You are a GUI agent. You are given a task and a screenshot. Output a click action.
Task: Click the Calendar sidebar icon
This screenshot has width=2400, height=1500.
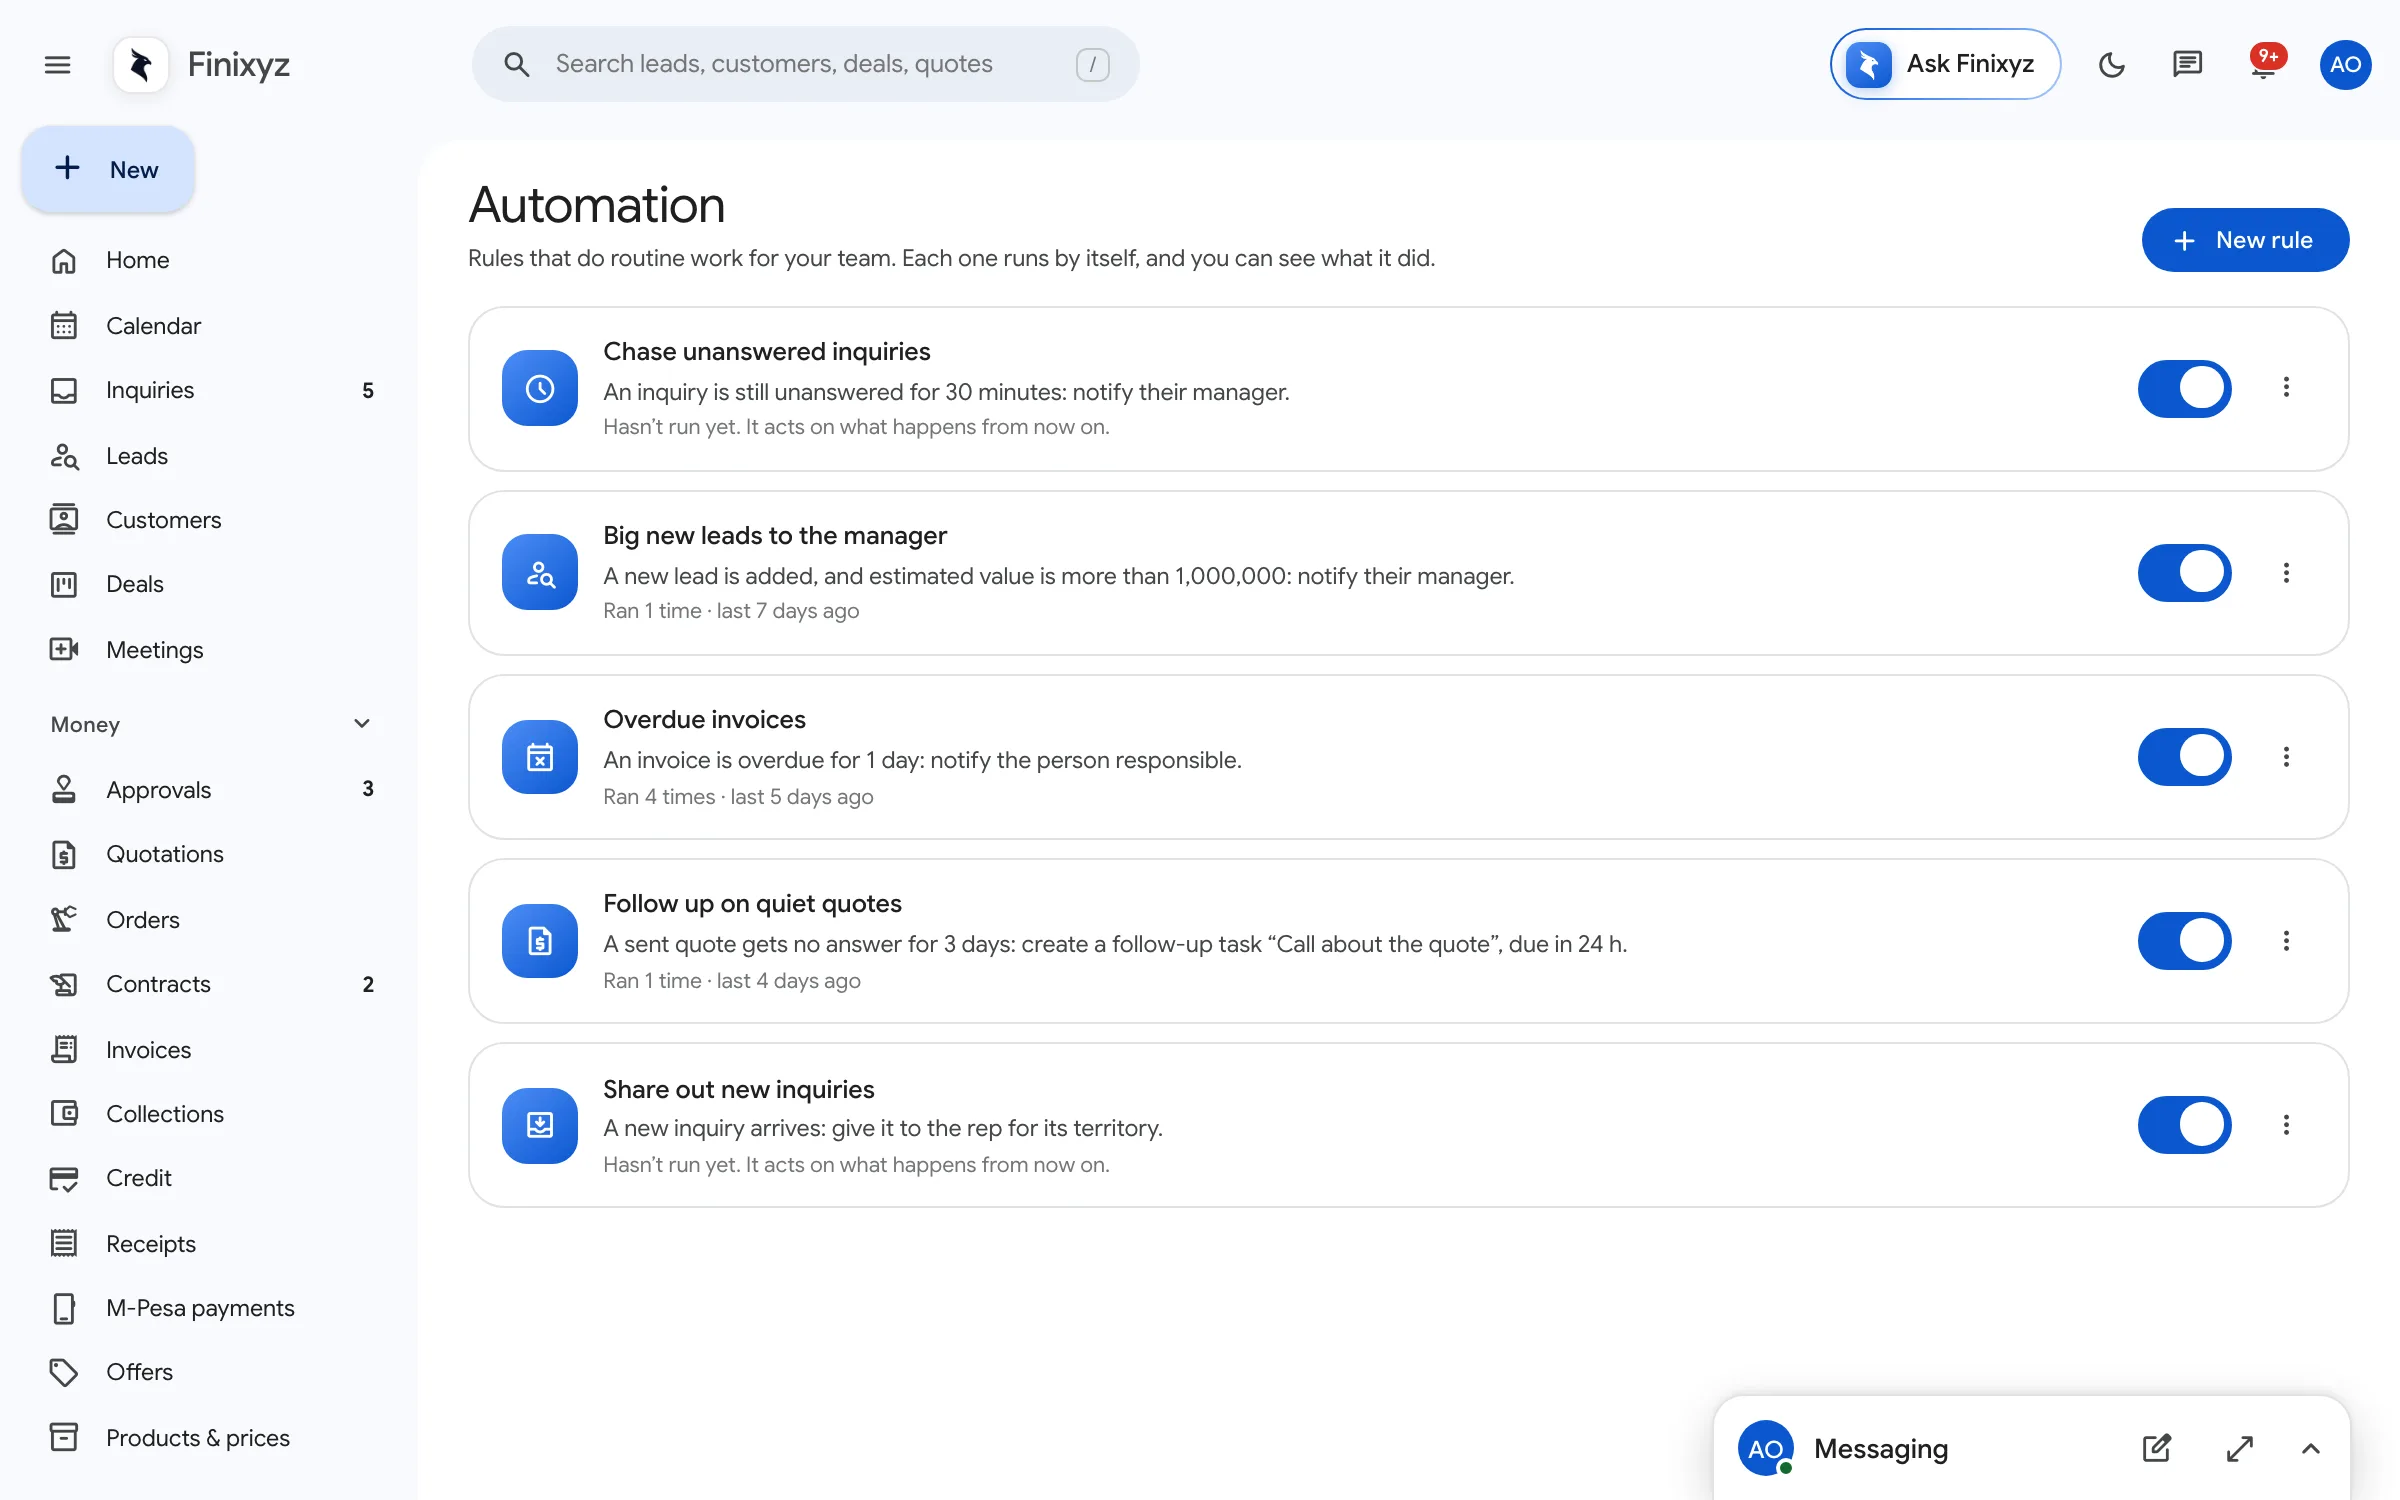(x=64, y=326)
